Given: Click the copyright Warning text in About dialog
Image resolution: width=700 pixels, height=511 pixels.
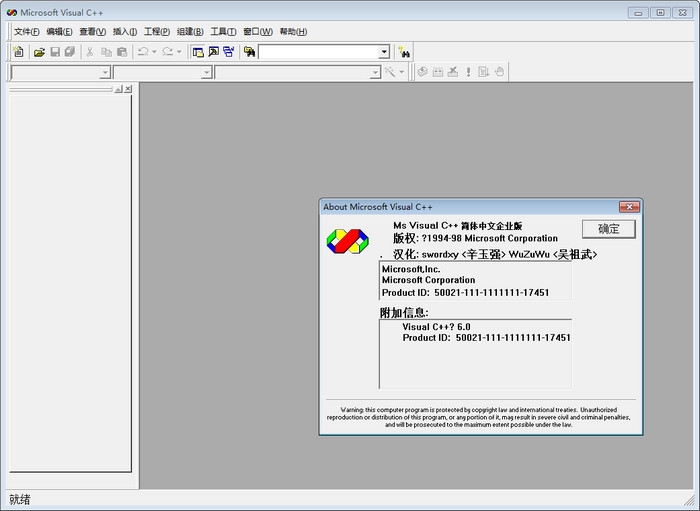Looking at the screenshot, I should click(479, 417).
